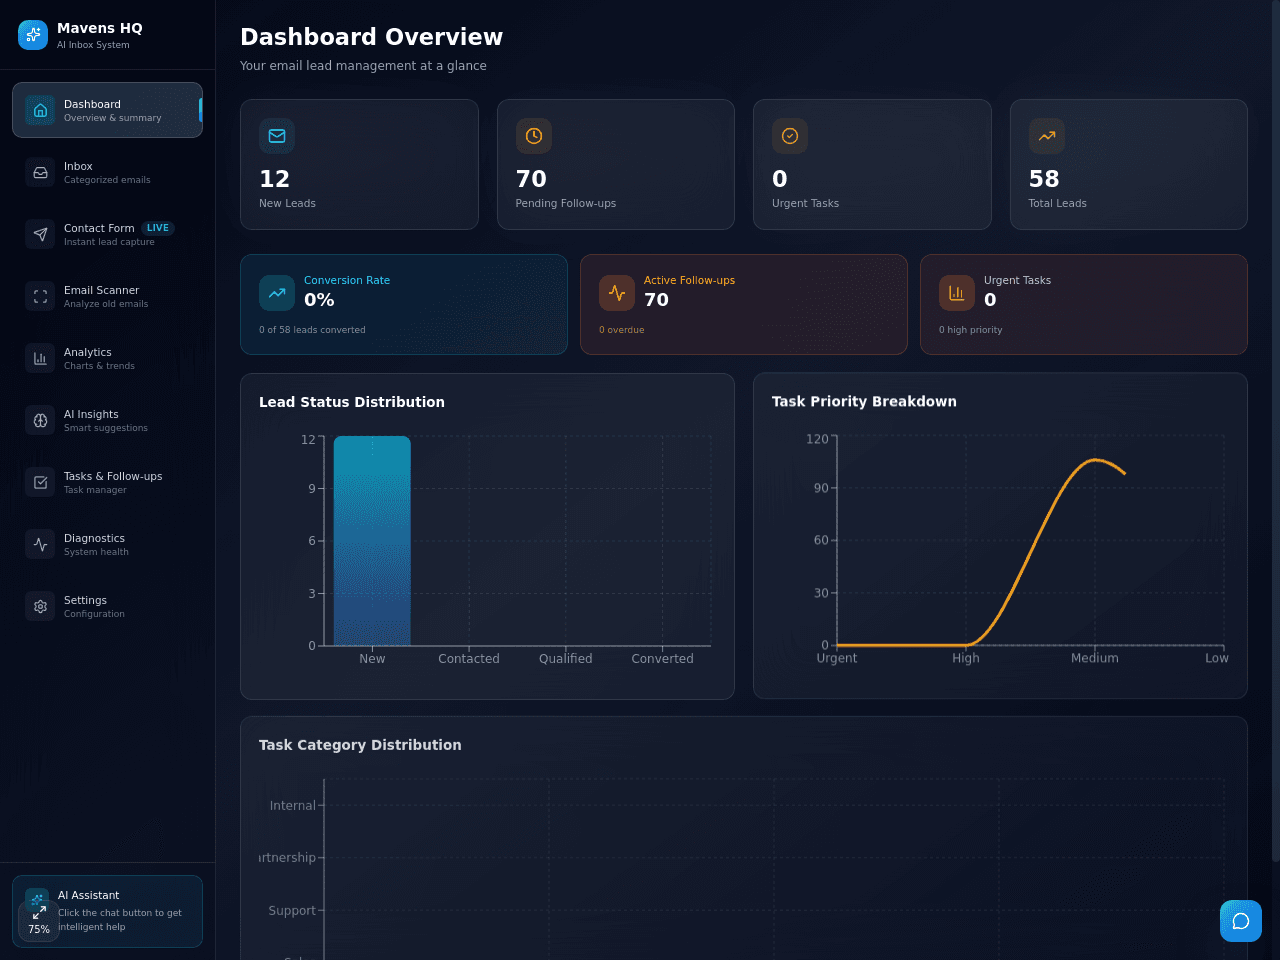Screen dimensions: 1280x960
Task: Click the 'Urgent' priority axis label
Action: tap(837, 658)
